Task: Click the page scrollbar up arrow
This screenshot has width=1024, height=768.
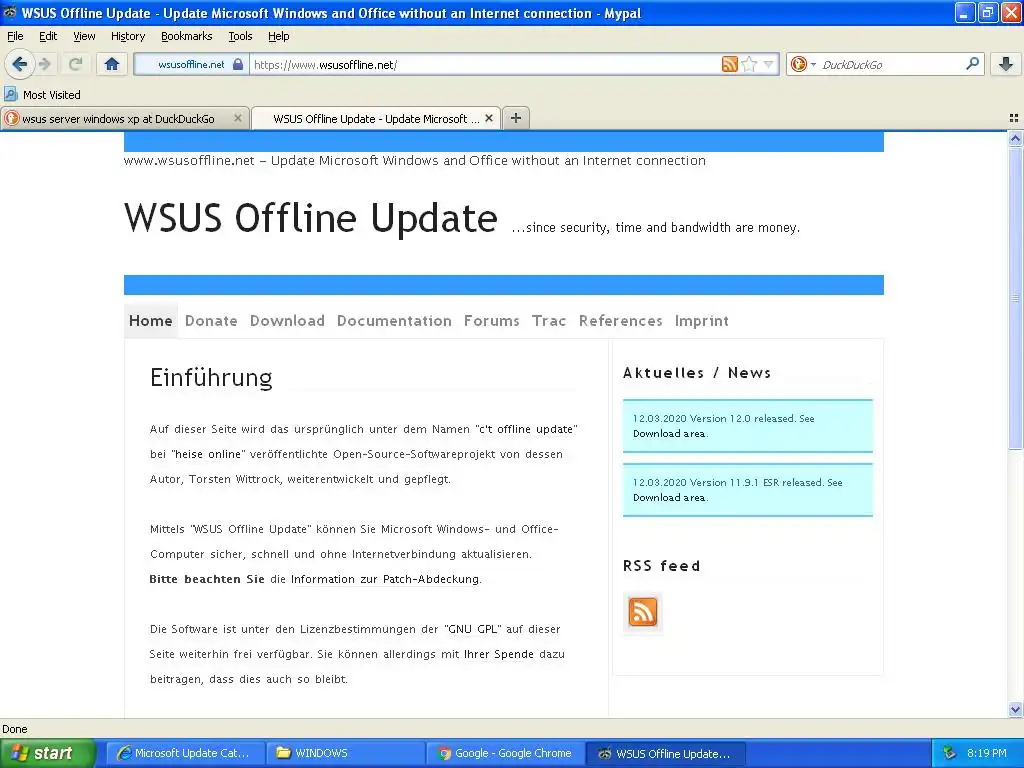Action: tap(1015, 138)
